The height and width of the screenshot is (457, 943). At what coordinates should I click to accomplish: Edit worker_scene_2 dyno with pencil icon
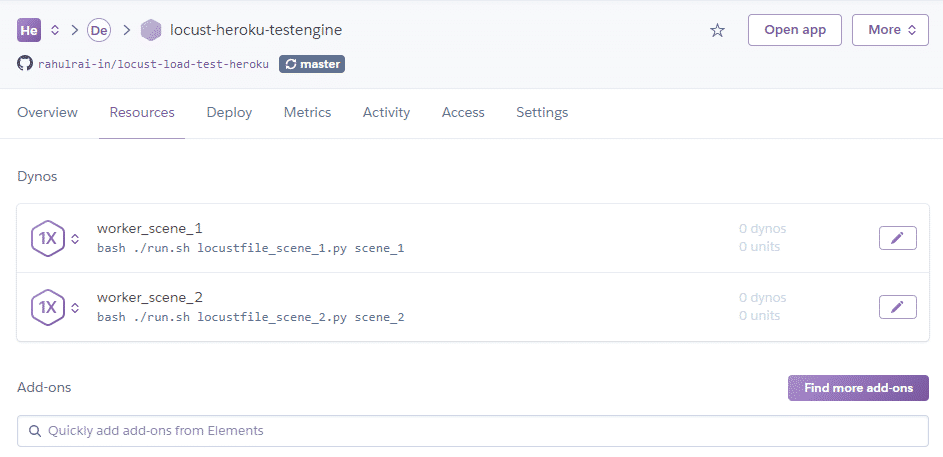click(x=897, y=307)
